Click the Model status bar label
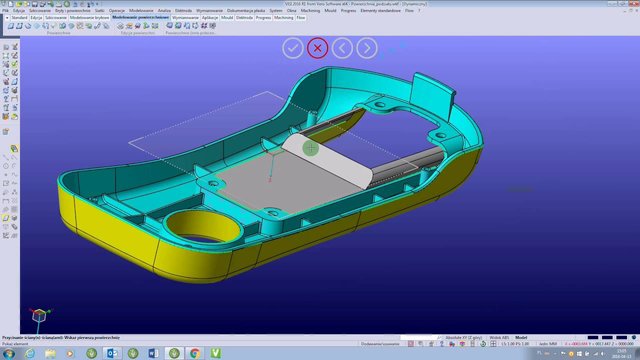Image resolution: width=640 pixels, height=360 pixels. 521,338
